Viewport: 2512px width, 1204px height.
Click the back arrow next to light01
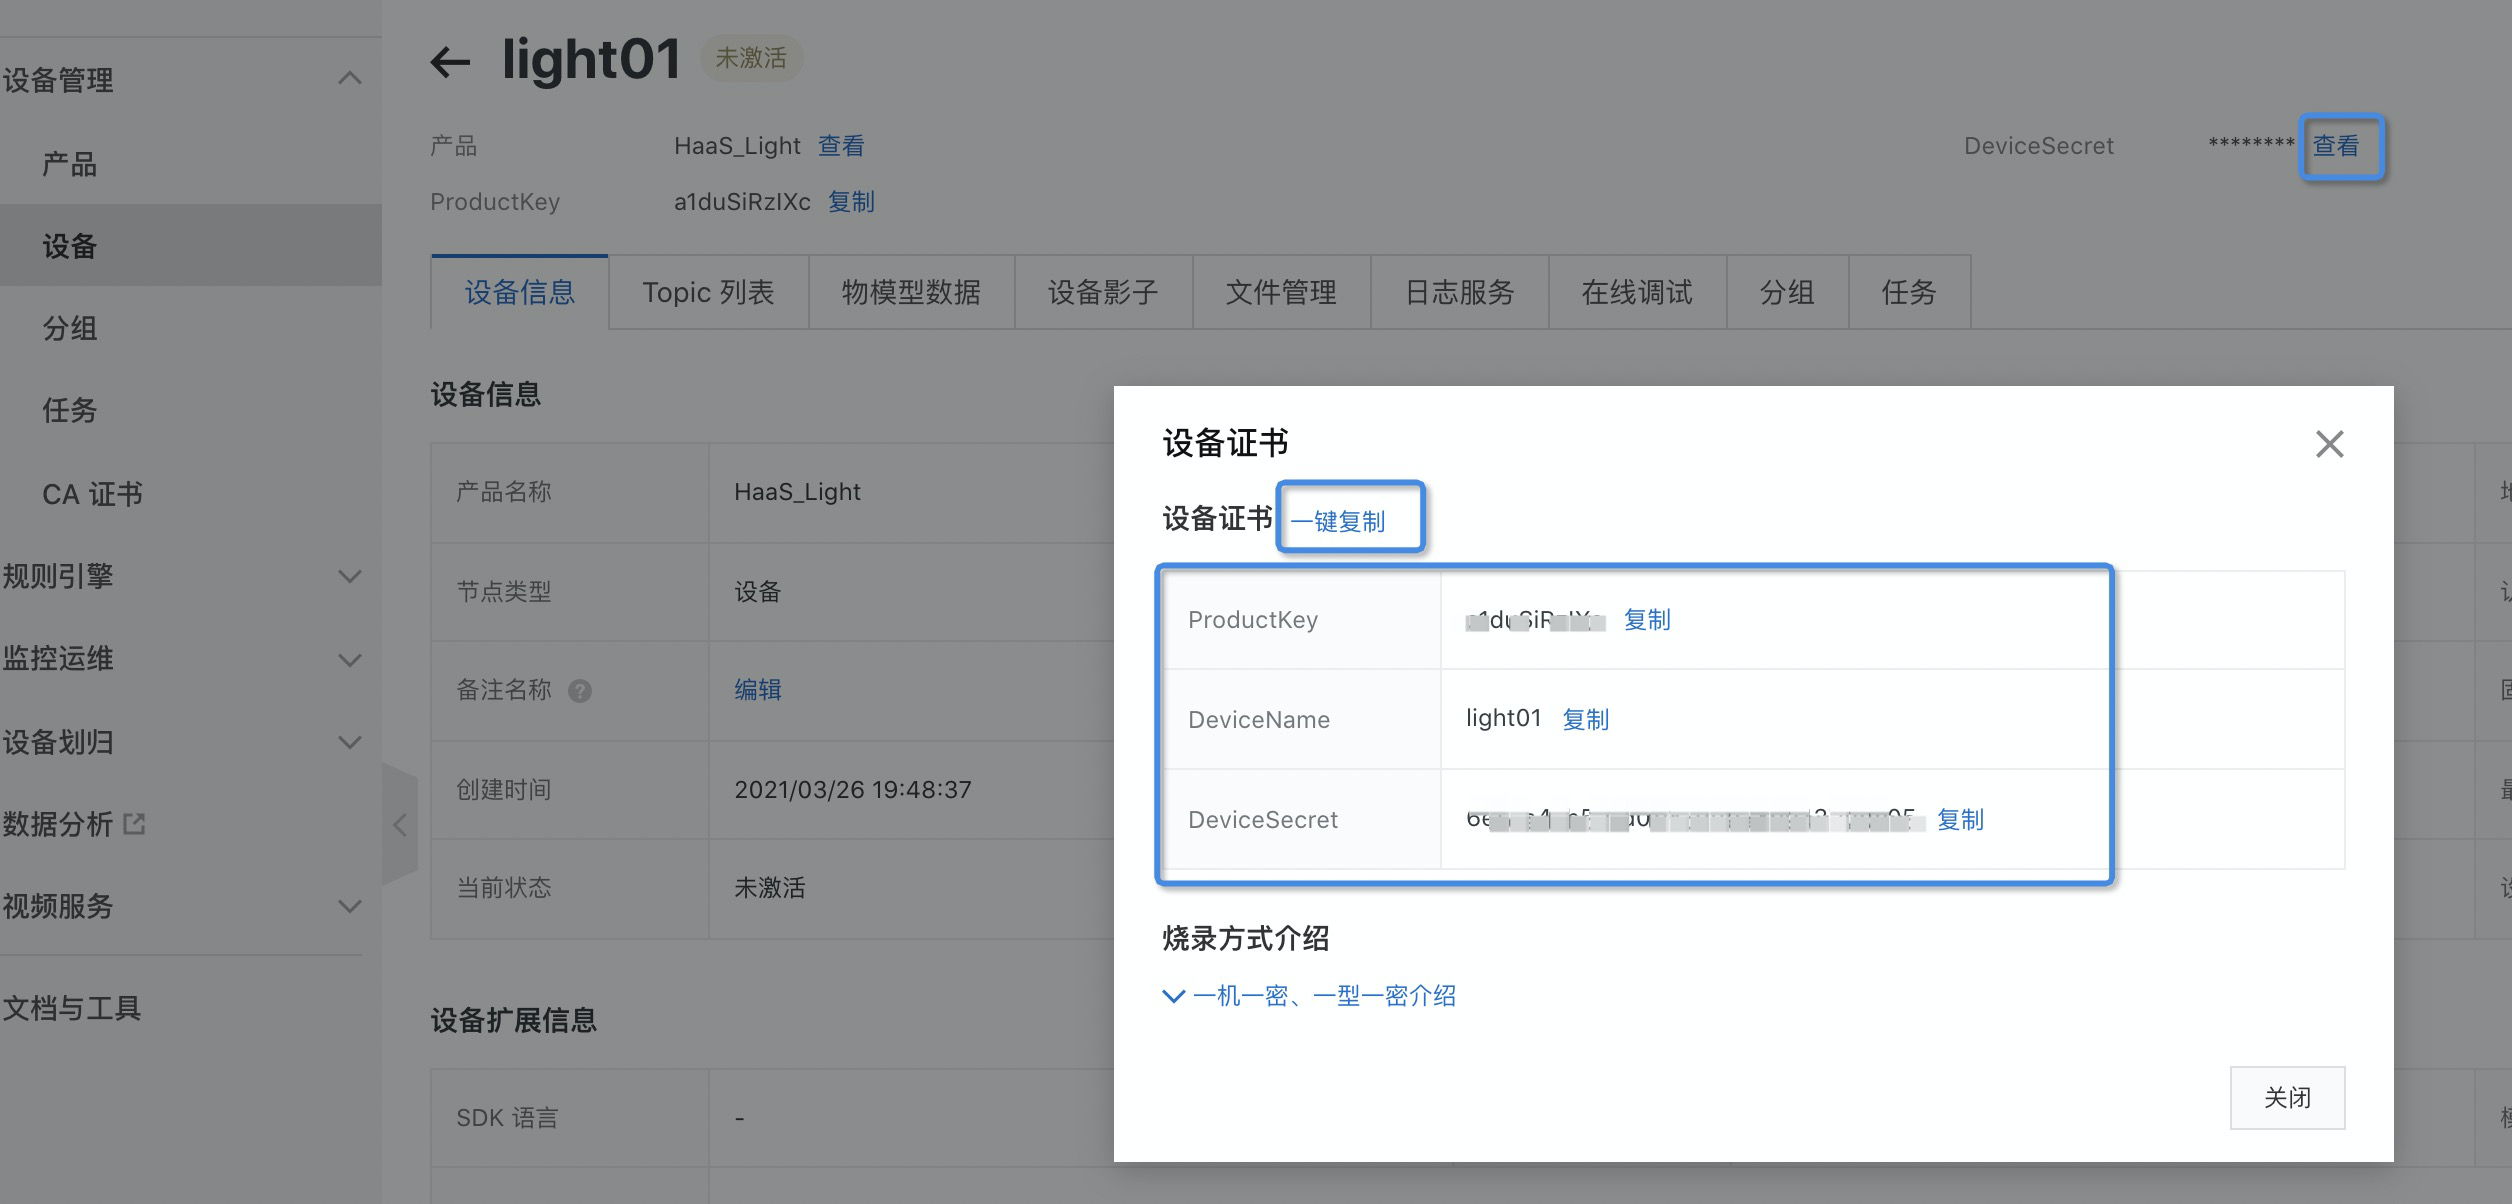tap(450, 62)
